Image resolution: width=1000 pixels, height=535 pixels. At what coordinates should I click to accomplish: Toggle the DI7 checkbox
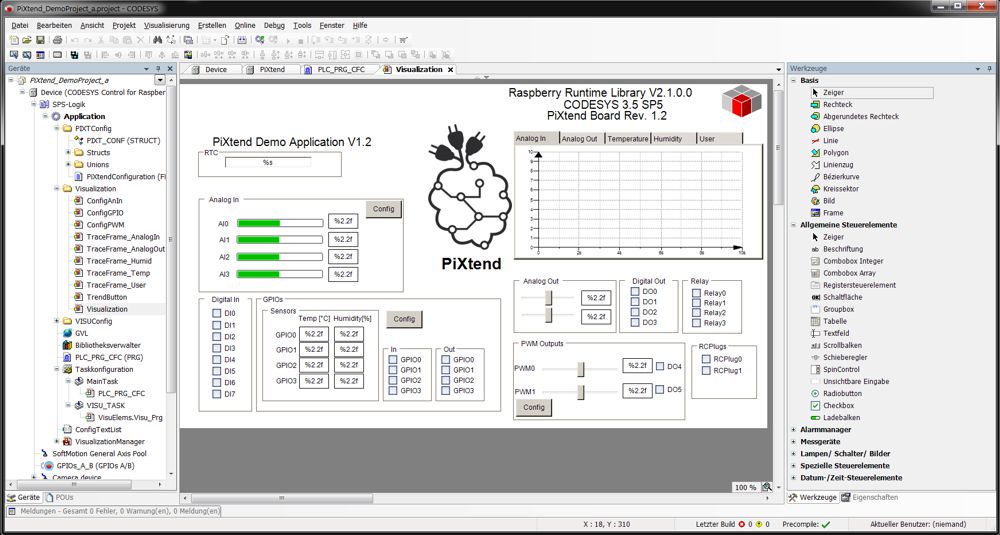coord(216,394)
